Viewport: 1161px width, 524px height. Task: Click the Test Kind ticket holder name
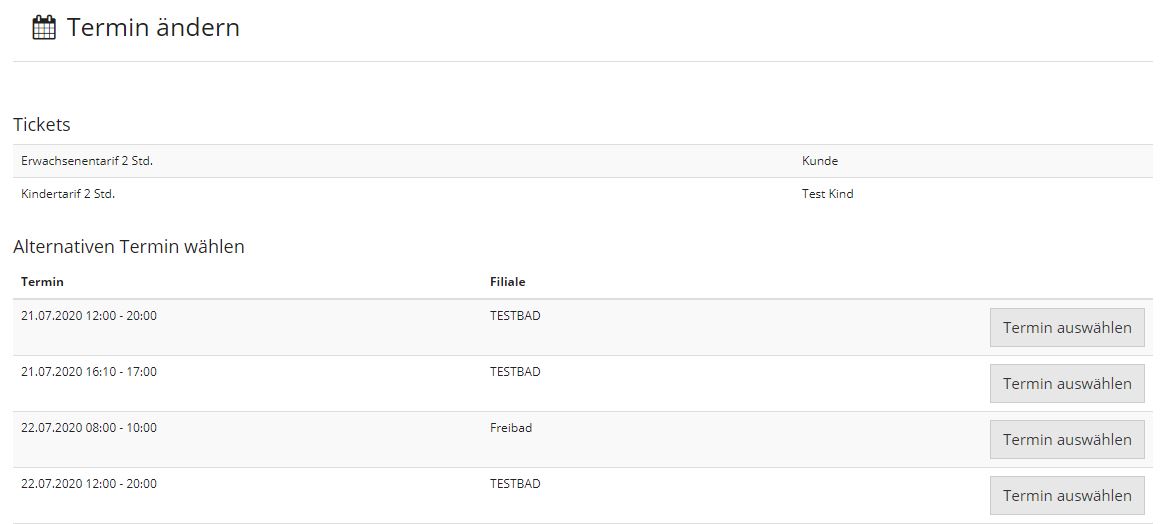point(827,194)
